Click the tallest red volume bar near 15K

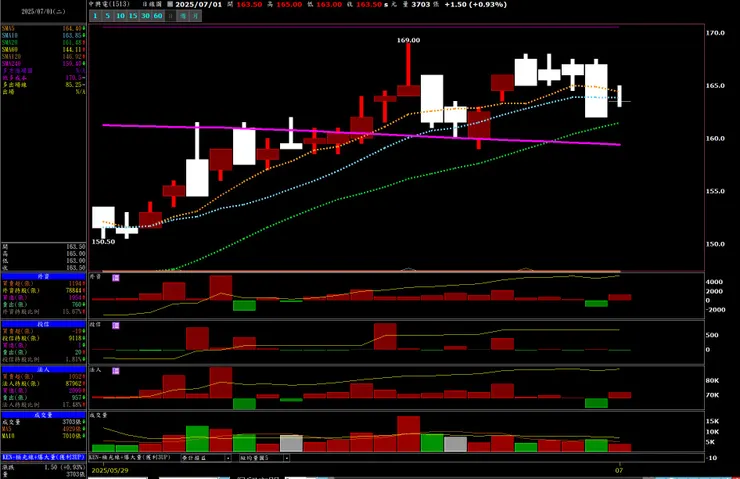tap(409, 434)
